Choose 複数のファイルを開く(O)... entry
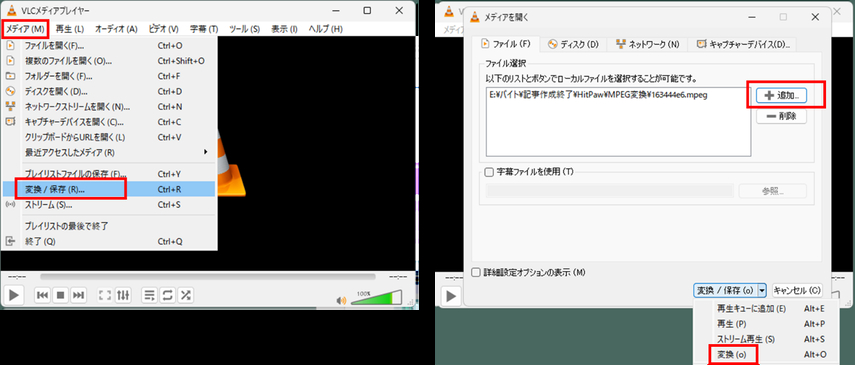Screen dimensions: 855x365 click(109, 61)
